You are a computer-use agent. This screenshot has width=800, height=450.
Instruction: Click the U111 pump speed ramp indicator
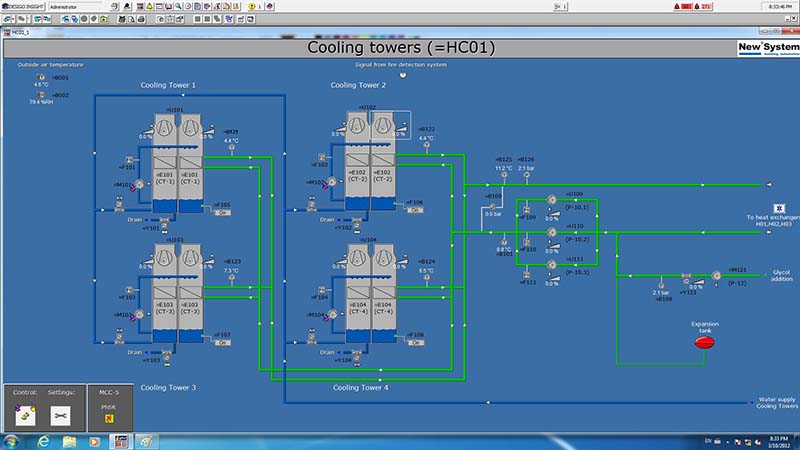pos(553,279)
